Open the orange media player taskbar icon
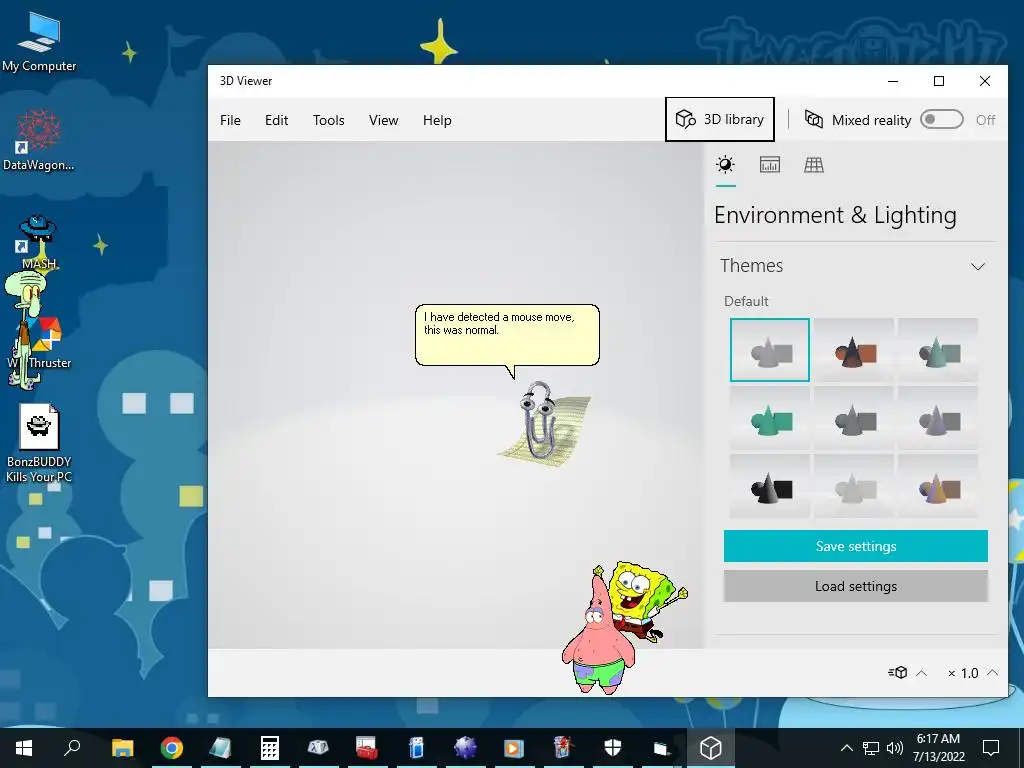 [x=514, y=748]
